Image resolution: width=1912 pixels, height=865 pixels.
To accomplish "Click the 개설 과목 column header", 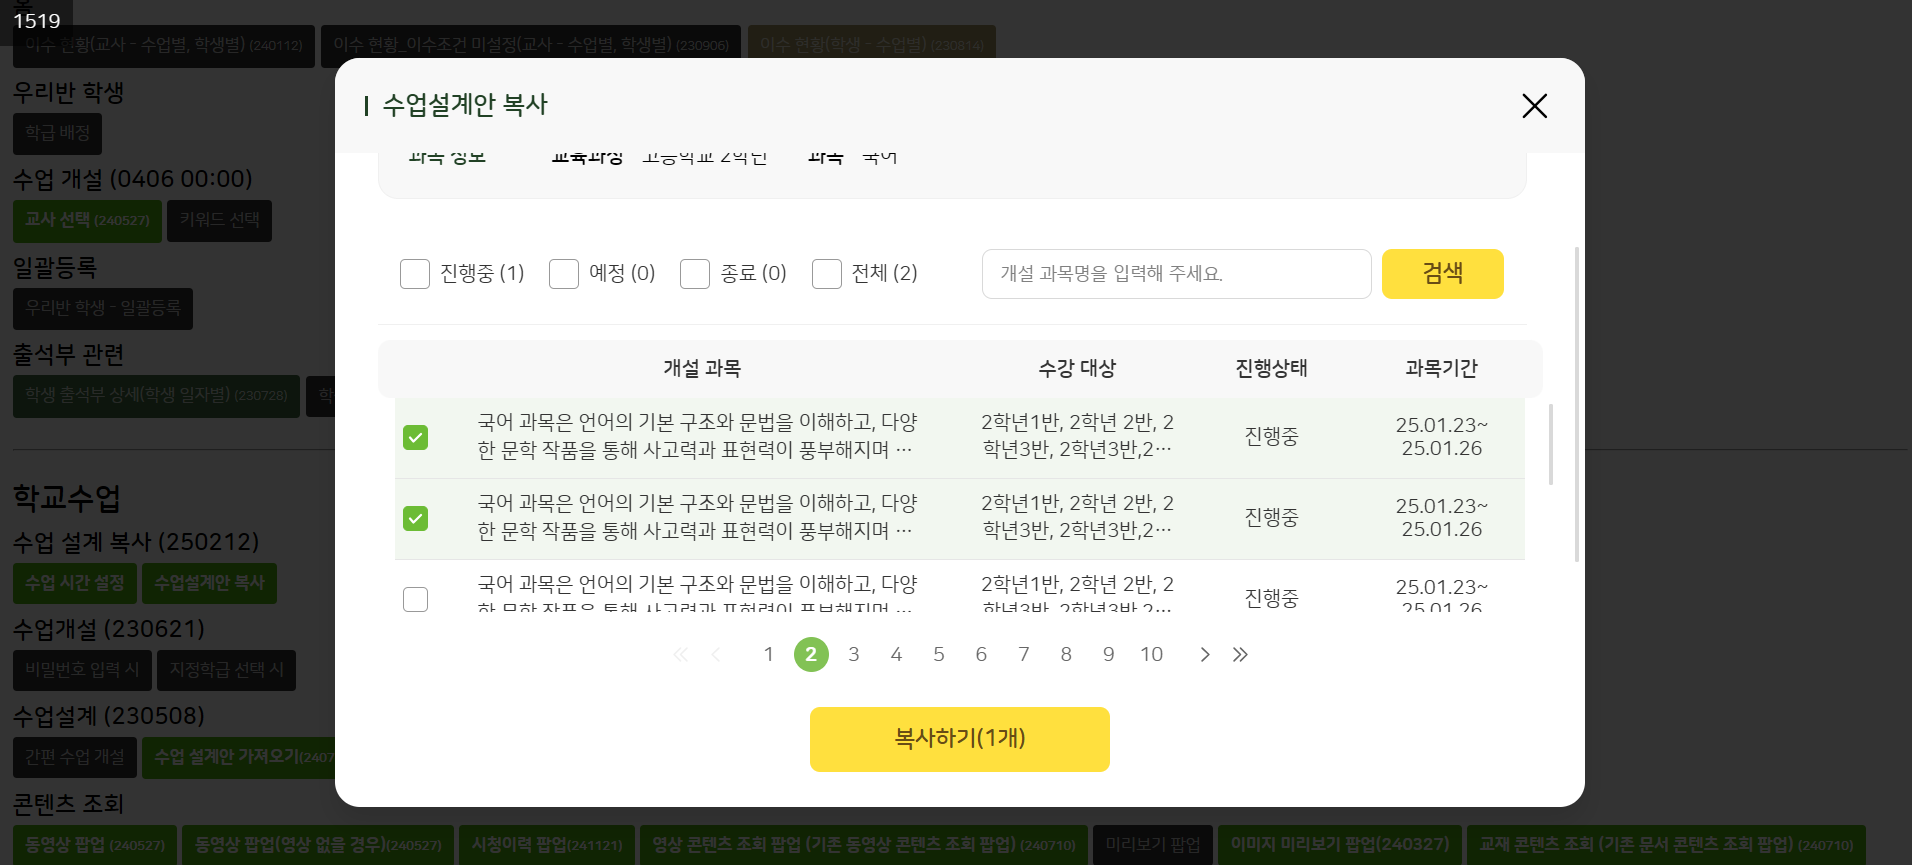I will tap(701, 369).
